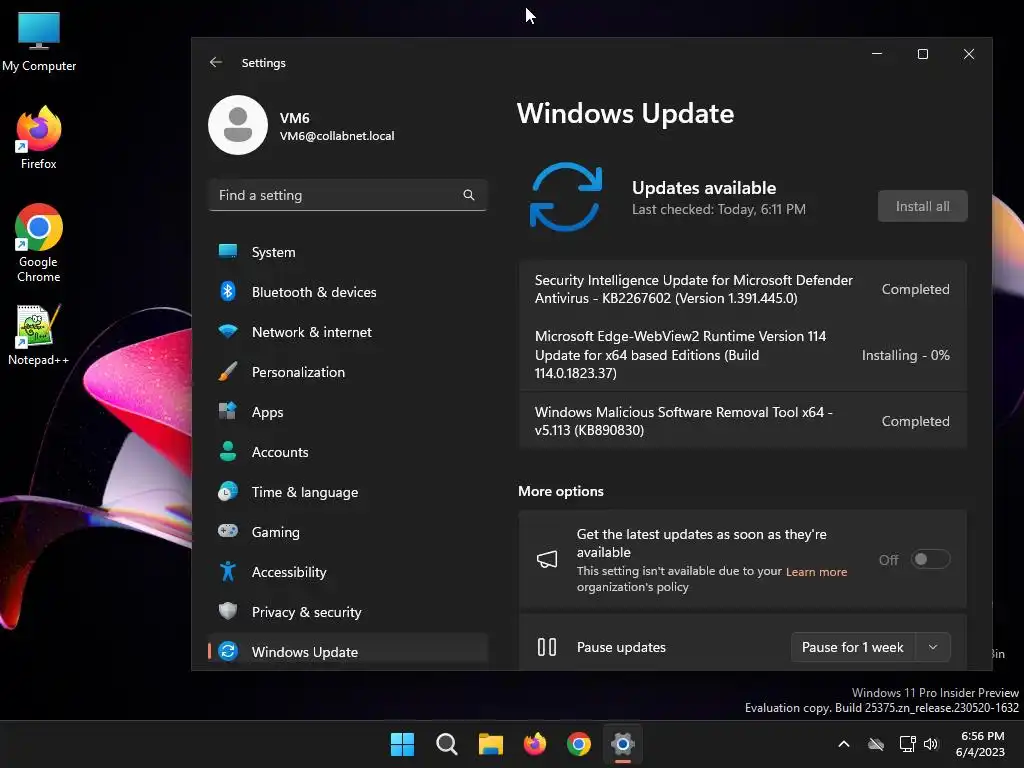
Task: Click the Gaming controller icon
Action: click(x=228, y=531)
